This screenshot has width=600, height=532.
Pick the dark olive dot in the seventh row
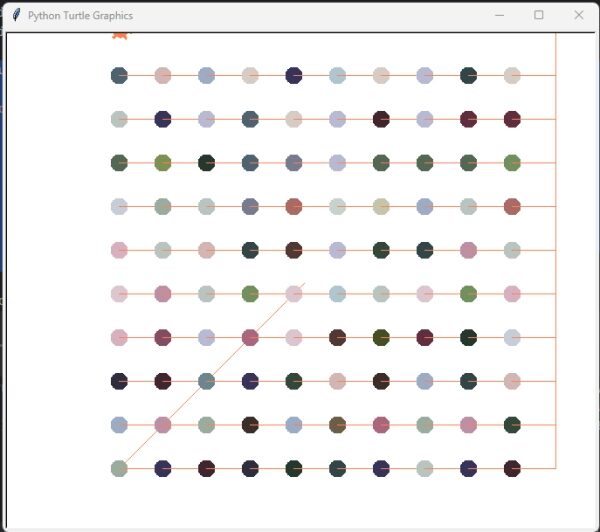click(x=381, y=337)
